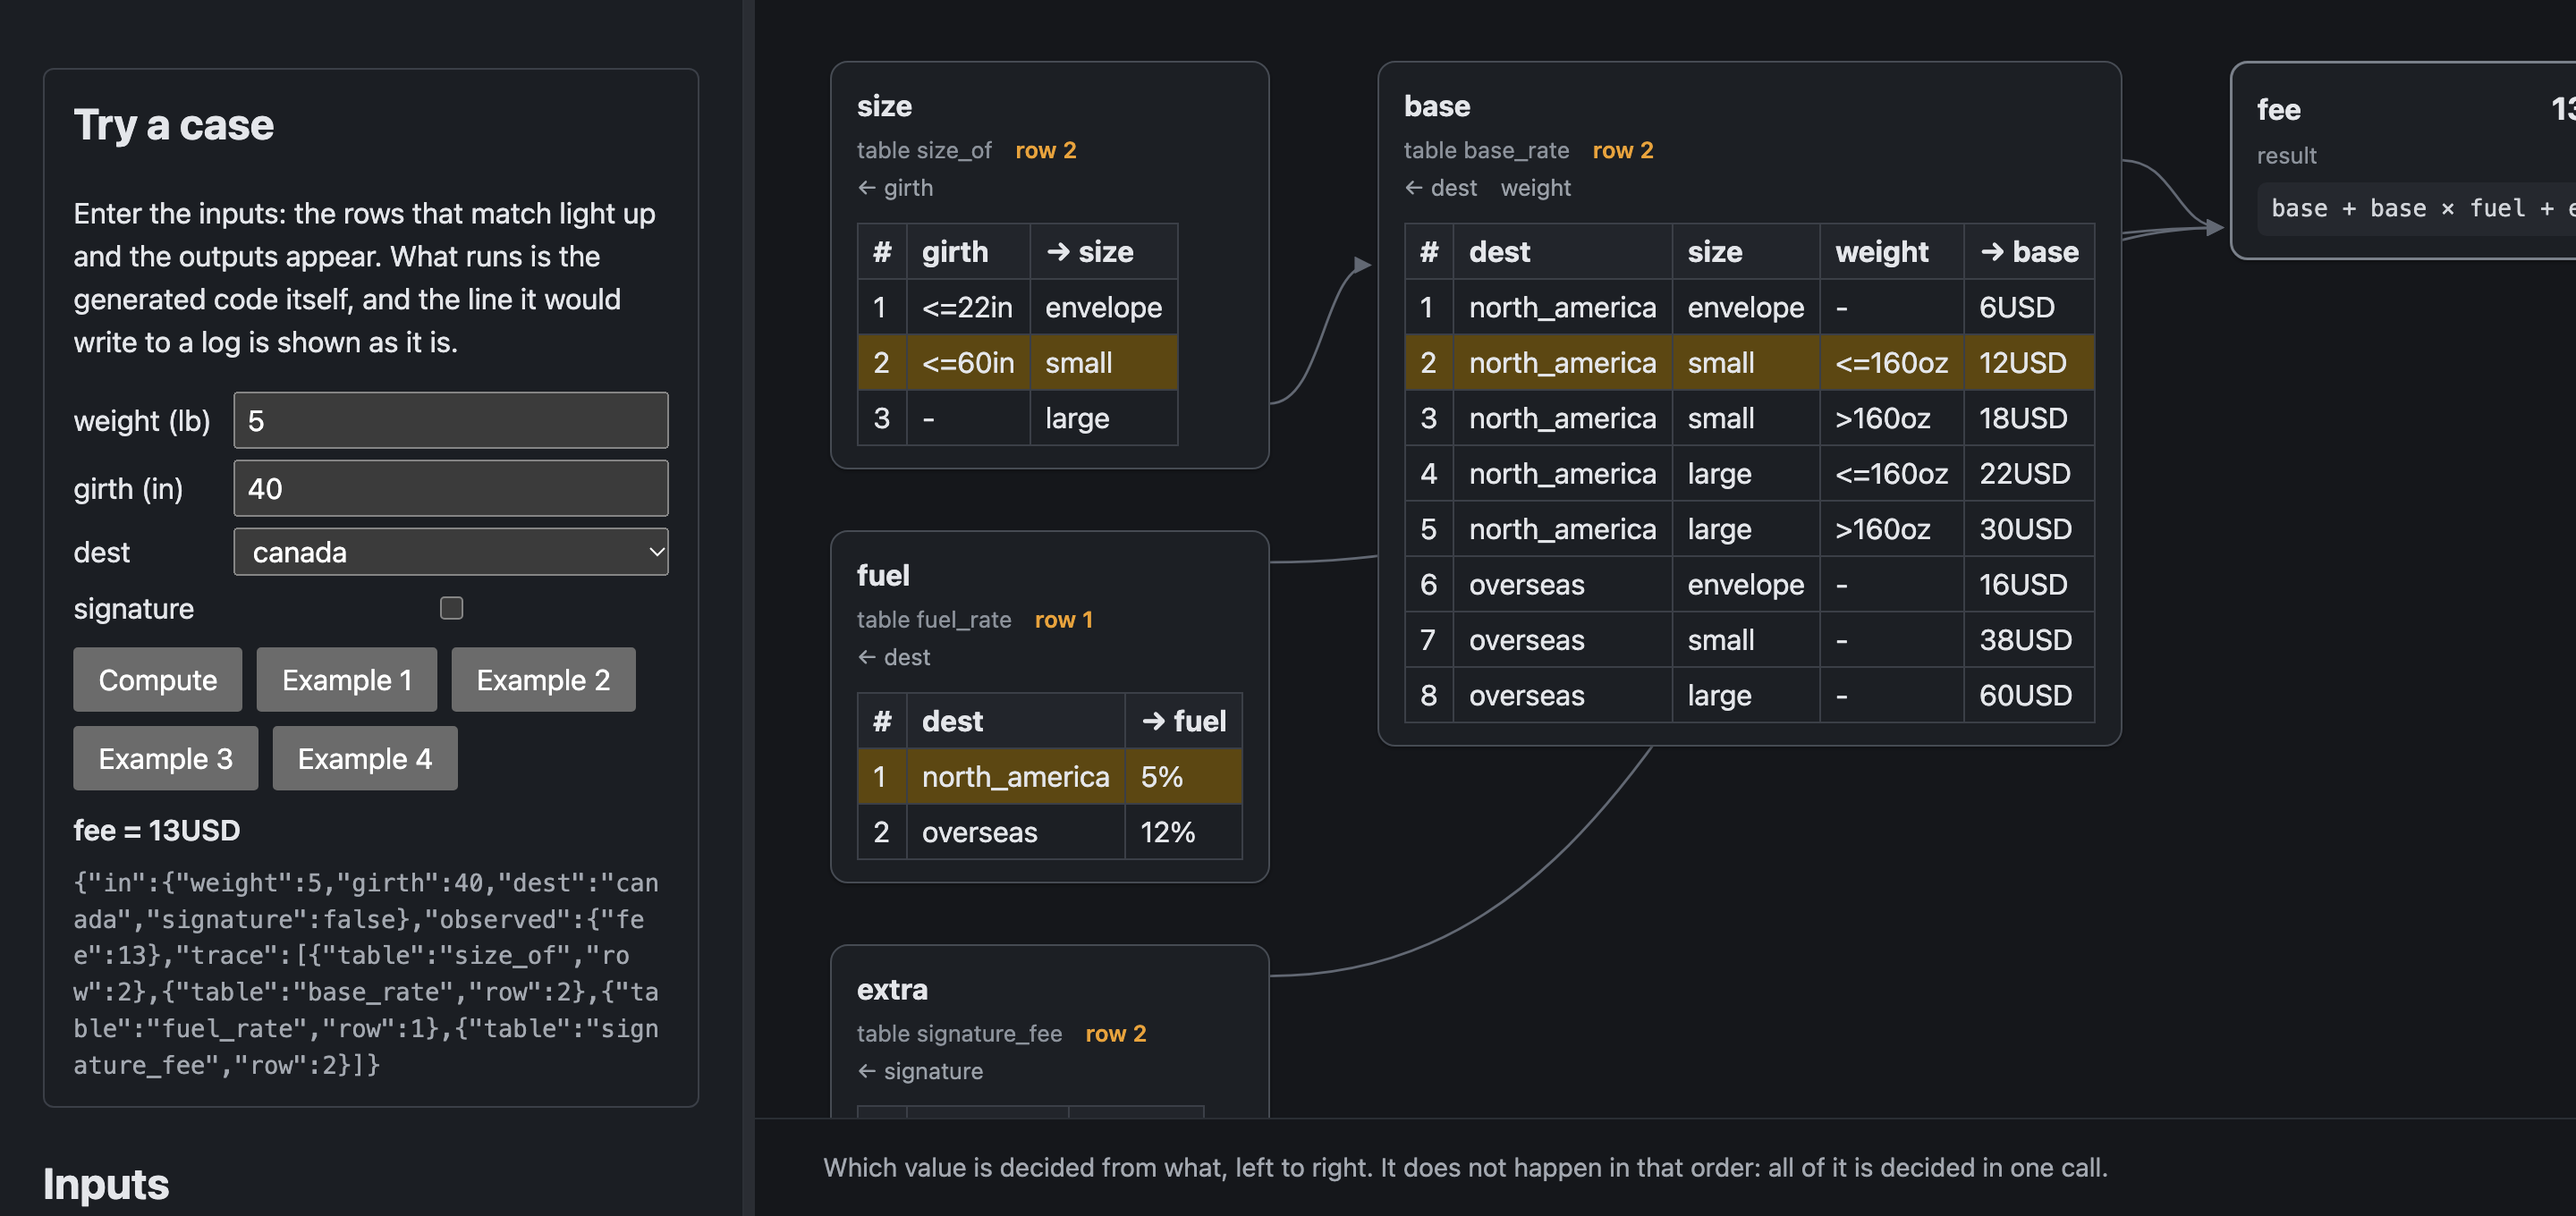Click the 'row 2' label in extra card
Image resolution: width=2576 pixels, height=1216 pixels.
(1116, 1034)
